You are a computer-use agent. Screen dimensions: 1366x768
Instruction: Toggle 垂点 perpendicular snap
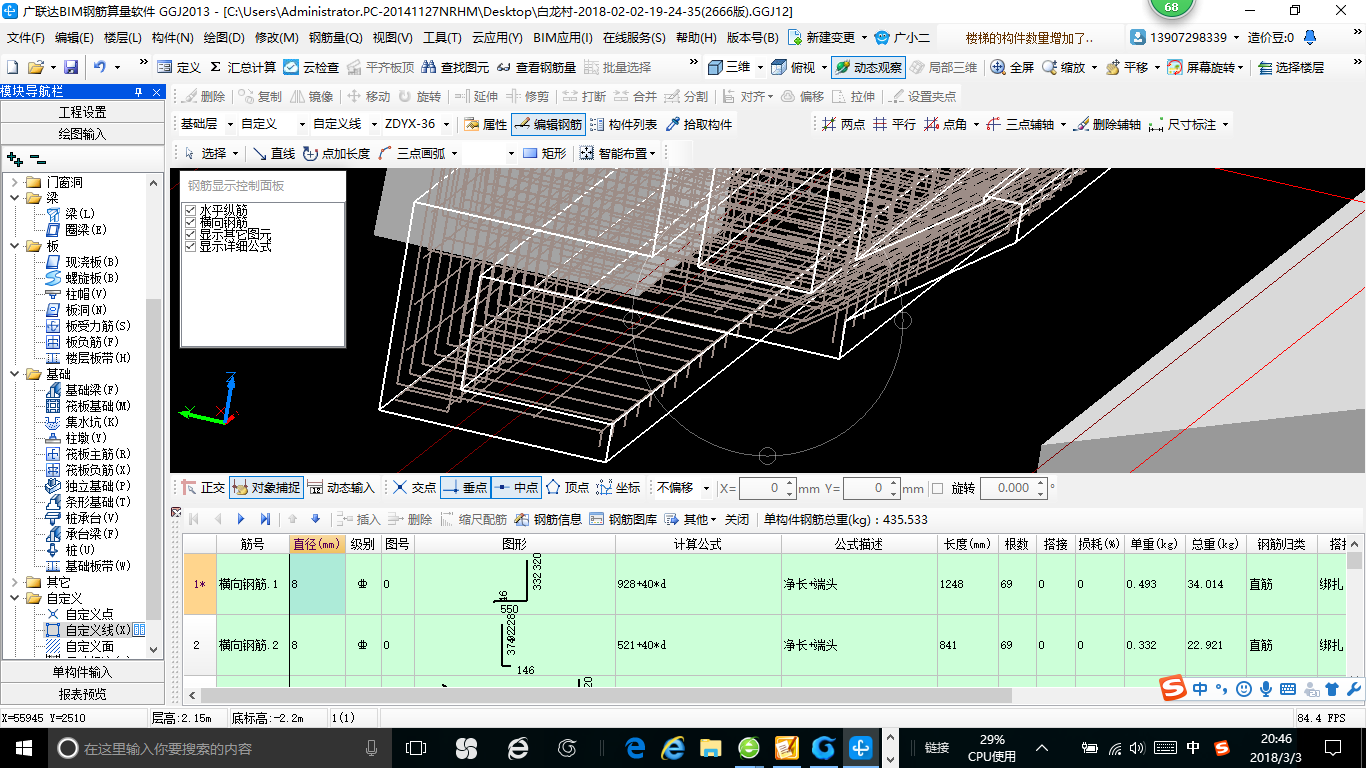click(x=465, y=488)
